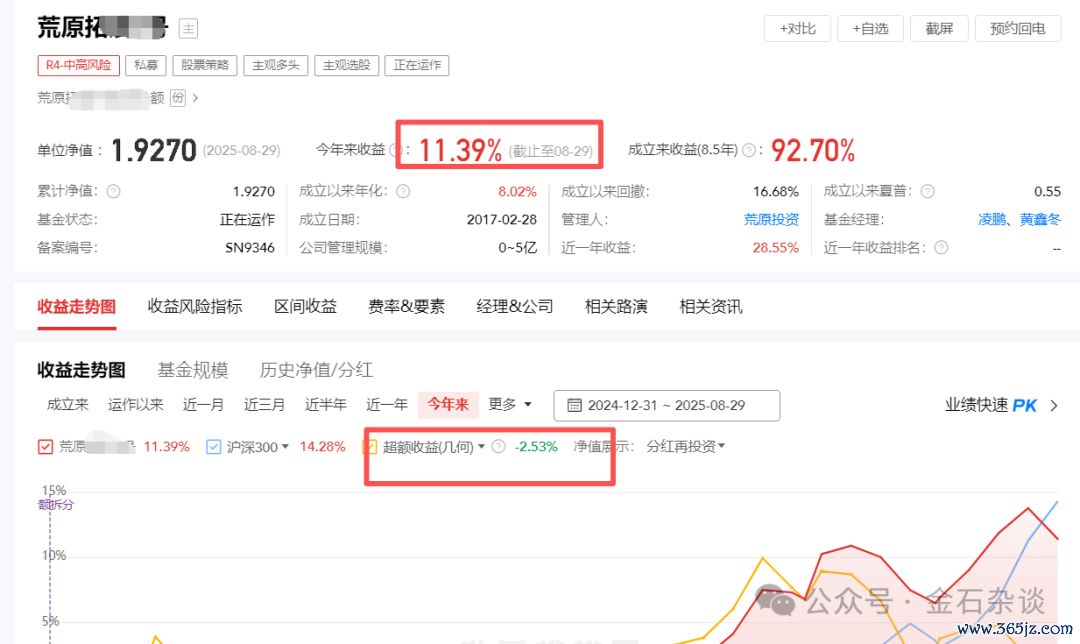This screenshot has height=644, width=1080.
Task: Select the 成立来 time range
Action: 68,405
